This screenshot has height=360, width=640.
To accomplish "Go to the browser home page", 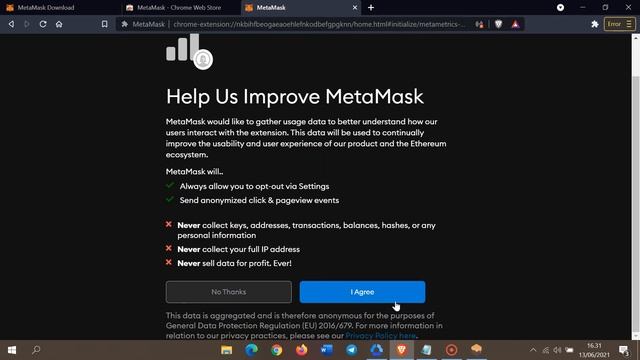I will coord(59,24).
